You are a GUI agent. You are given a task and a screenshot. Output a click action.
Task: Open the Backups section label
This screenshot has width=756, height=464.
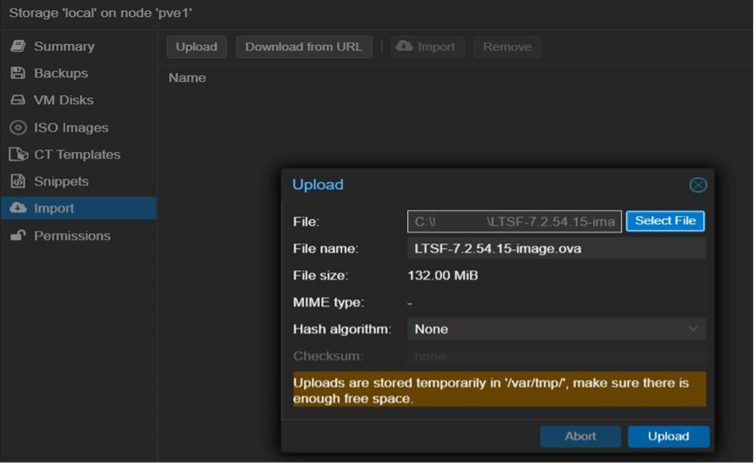(x=61, y=74)
